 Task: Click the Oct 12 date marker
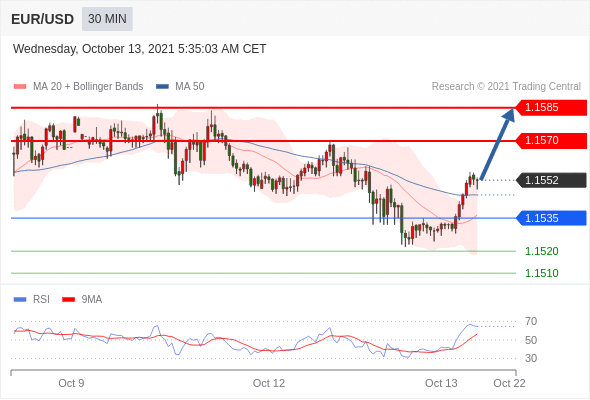[269, 383]
